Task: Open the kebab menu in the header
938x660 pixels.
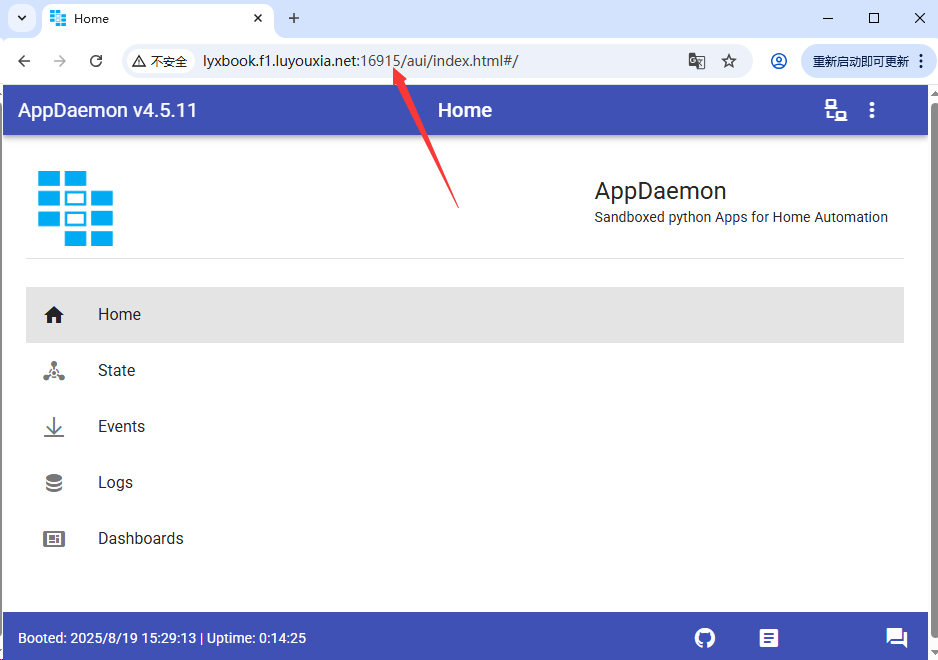Action: pos(872,110)
